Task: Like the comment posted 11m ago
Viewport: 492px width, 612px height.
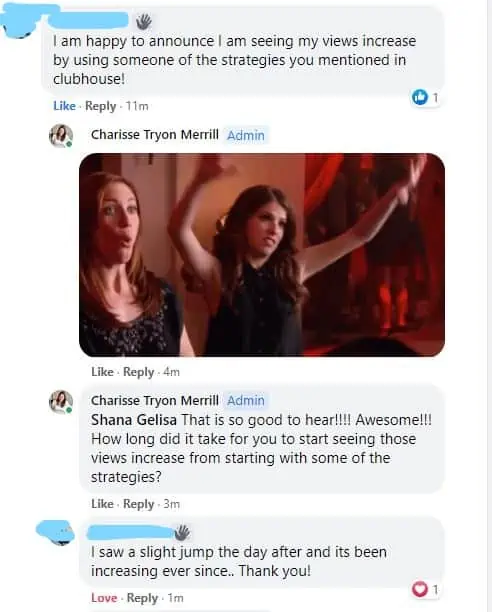Action: pyautogui.click(x=64, y=106)
